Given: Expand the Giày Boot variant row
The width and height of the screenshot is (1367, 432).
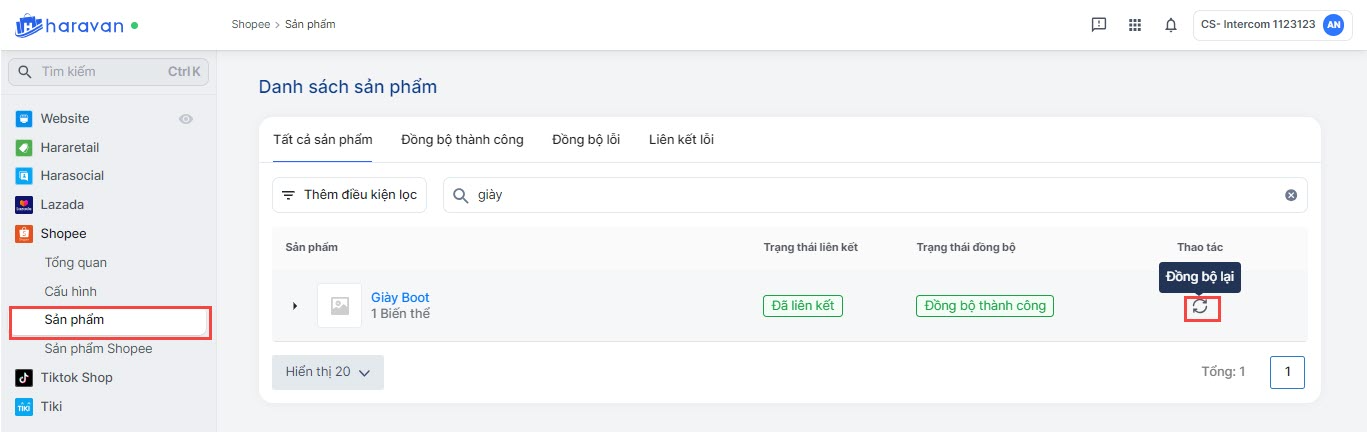Looking at the screenshot, I should [295, 306].
